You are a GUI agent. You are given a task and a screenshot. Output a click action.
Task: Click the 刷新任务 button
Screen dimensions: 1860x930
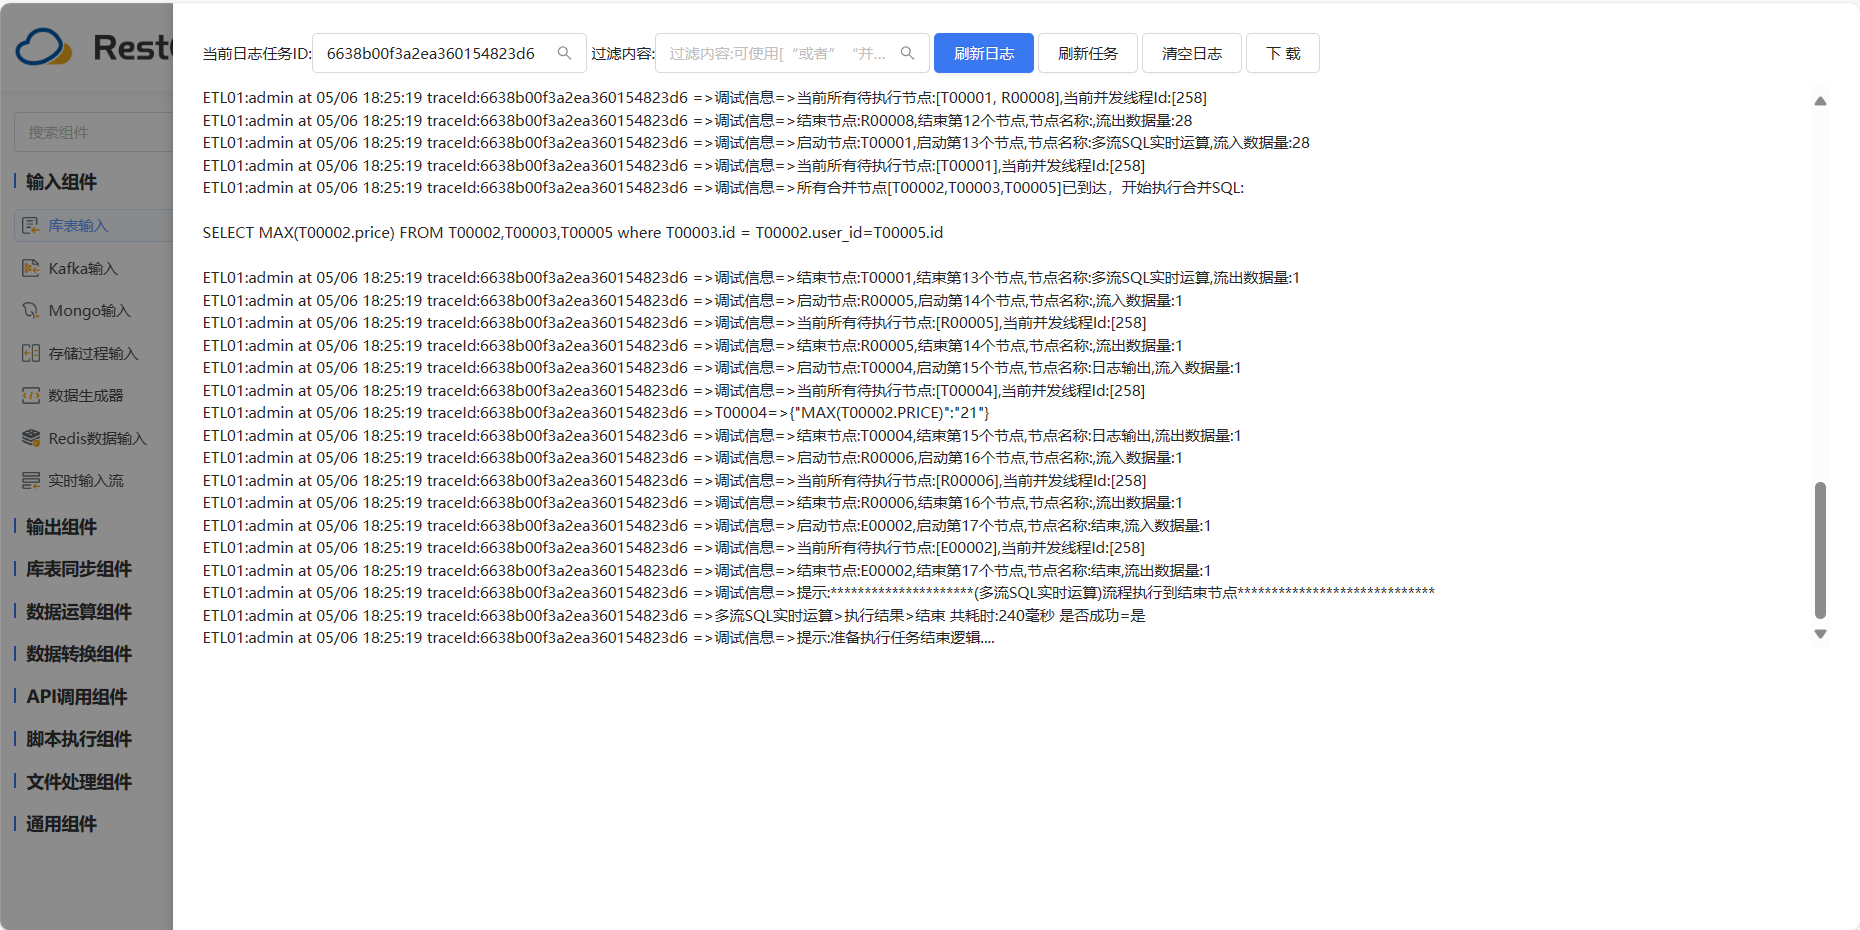pos(1088,53)
